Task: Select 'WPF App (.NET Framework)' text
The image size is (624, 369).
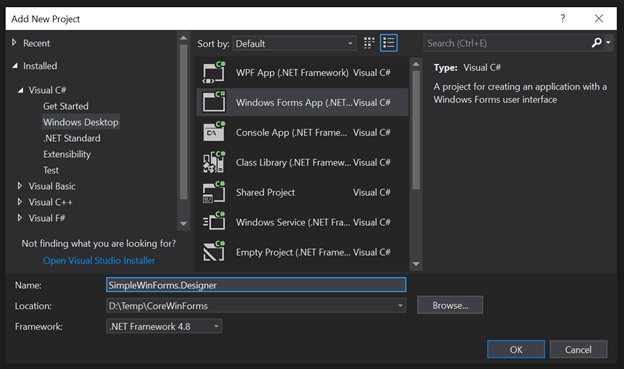Action: (292, 72)
